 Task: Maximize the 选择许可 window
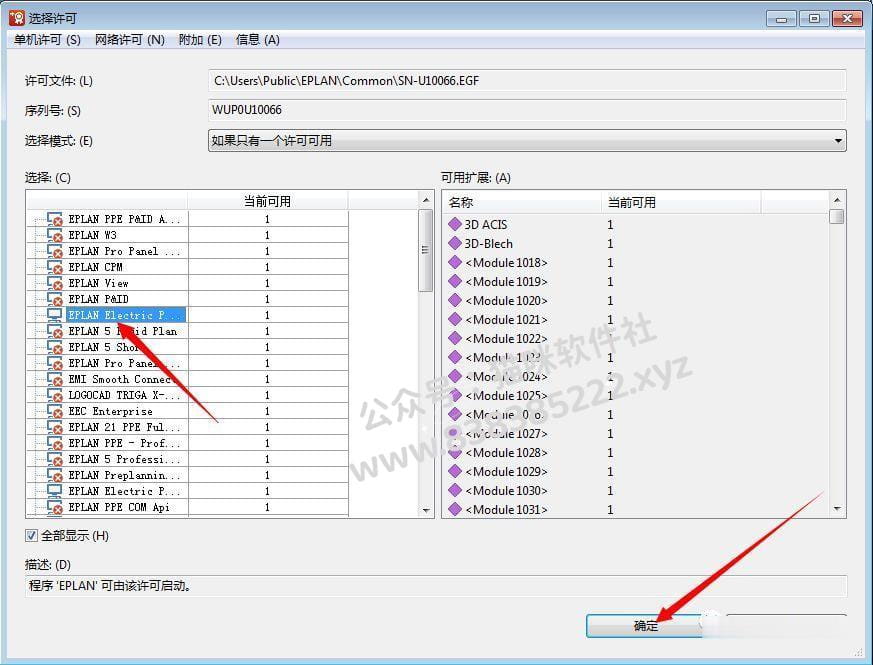click(813, 18)
